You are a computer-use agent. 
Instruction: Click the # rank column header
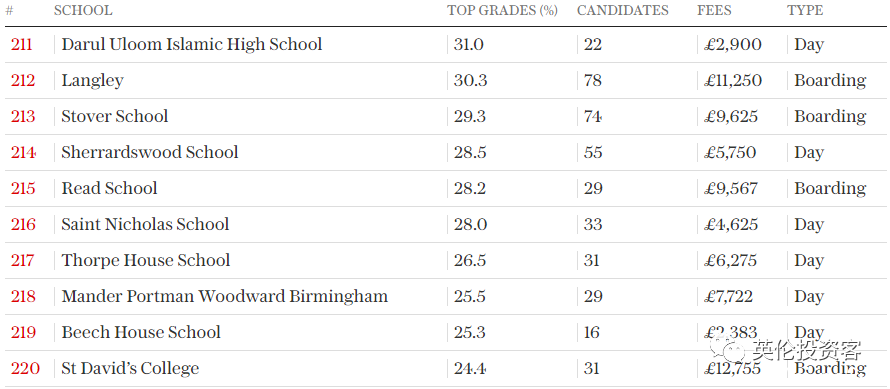point(9,10)
